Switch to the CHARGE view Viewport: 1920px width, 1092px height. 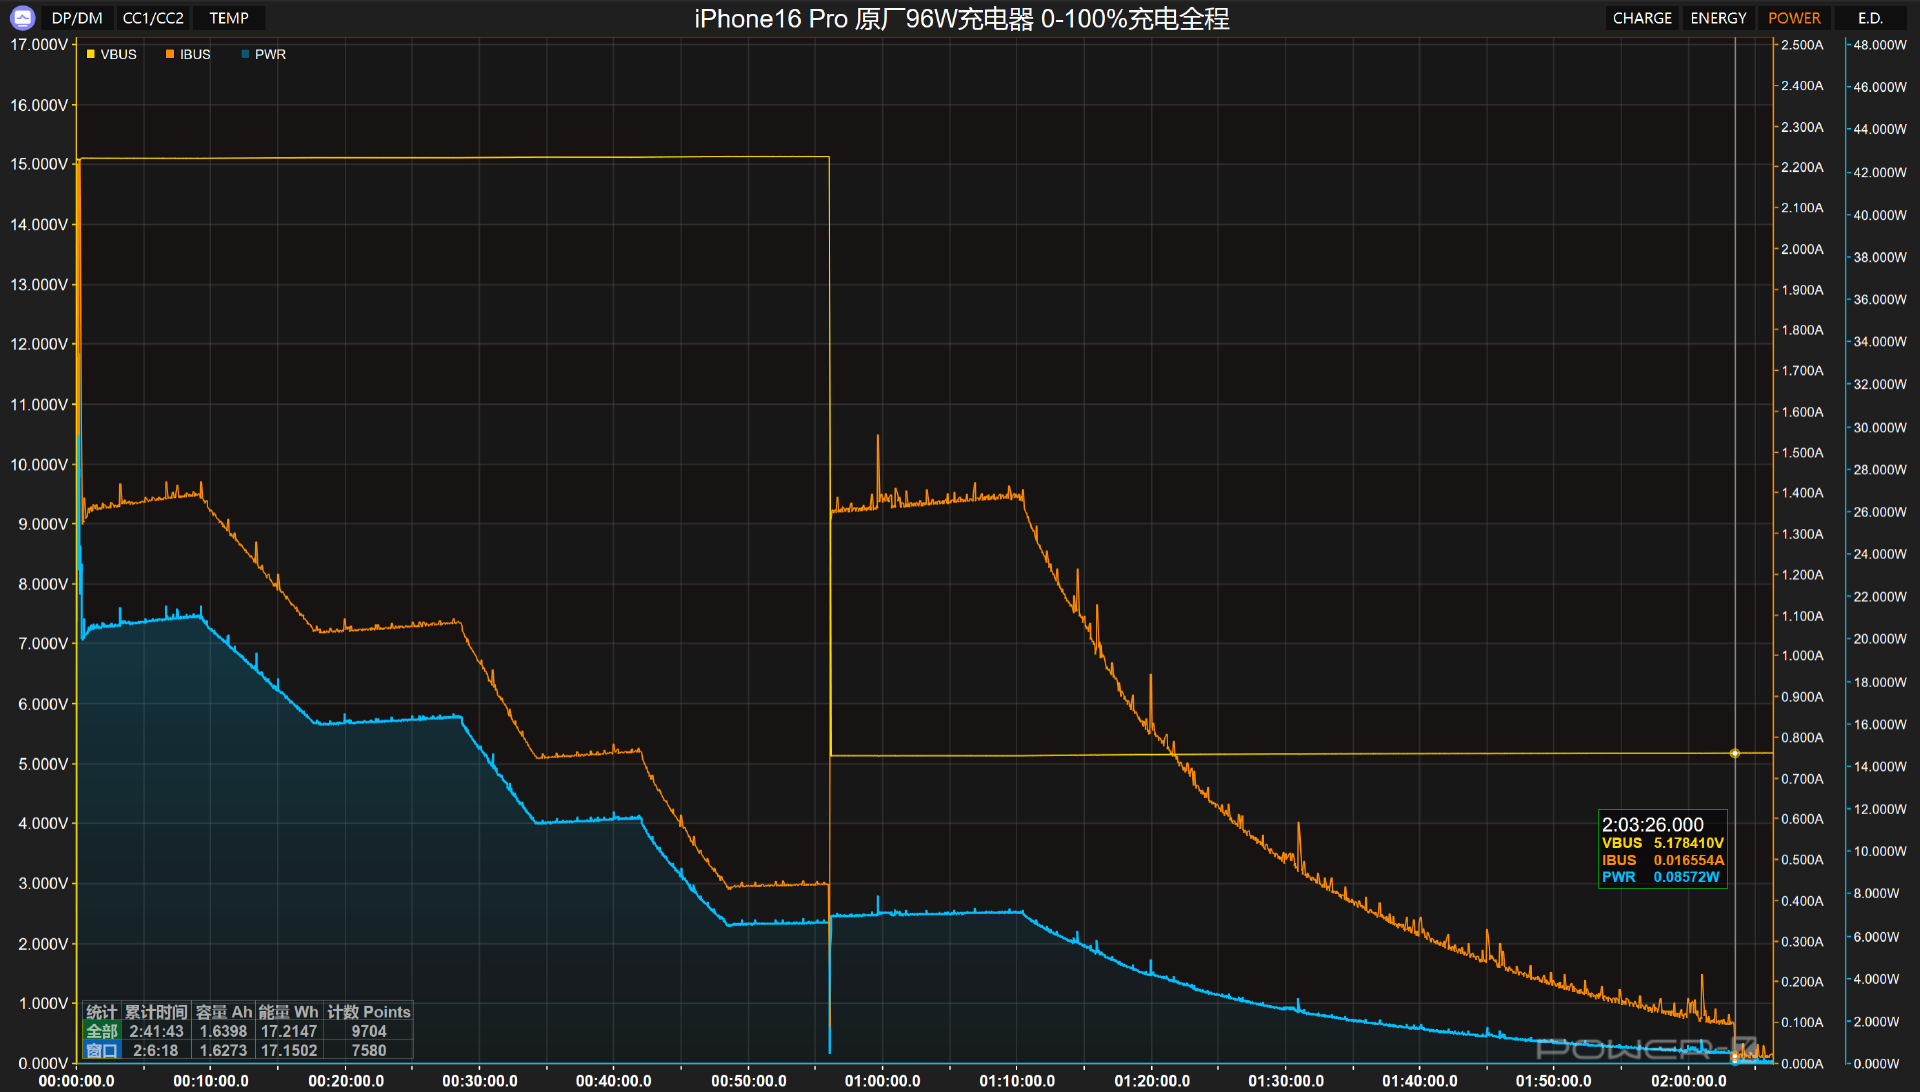[x=1642, y=18]
